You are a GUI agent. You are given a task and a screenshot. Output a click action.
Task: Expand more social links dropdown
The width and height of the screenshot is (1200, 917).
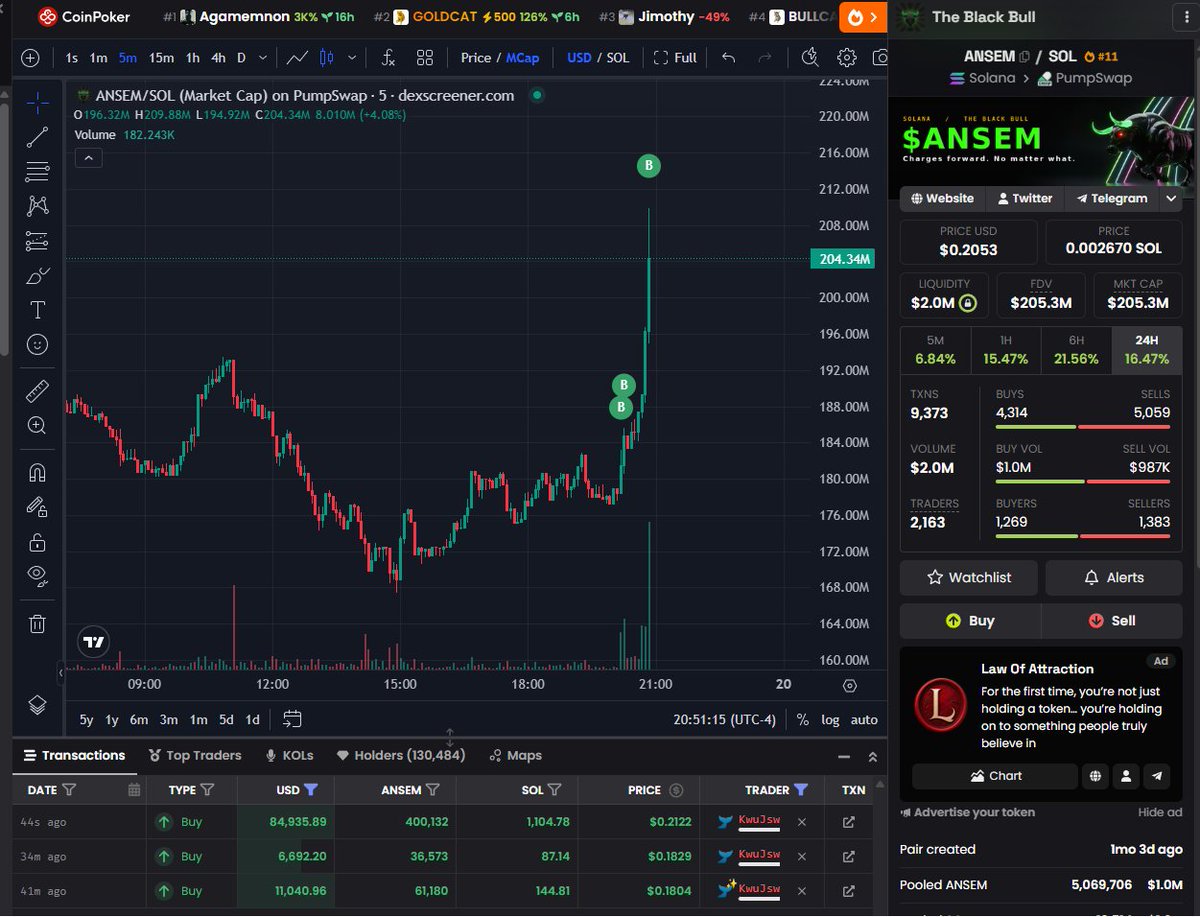[x=1171, y=198]
